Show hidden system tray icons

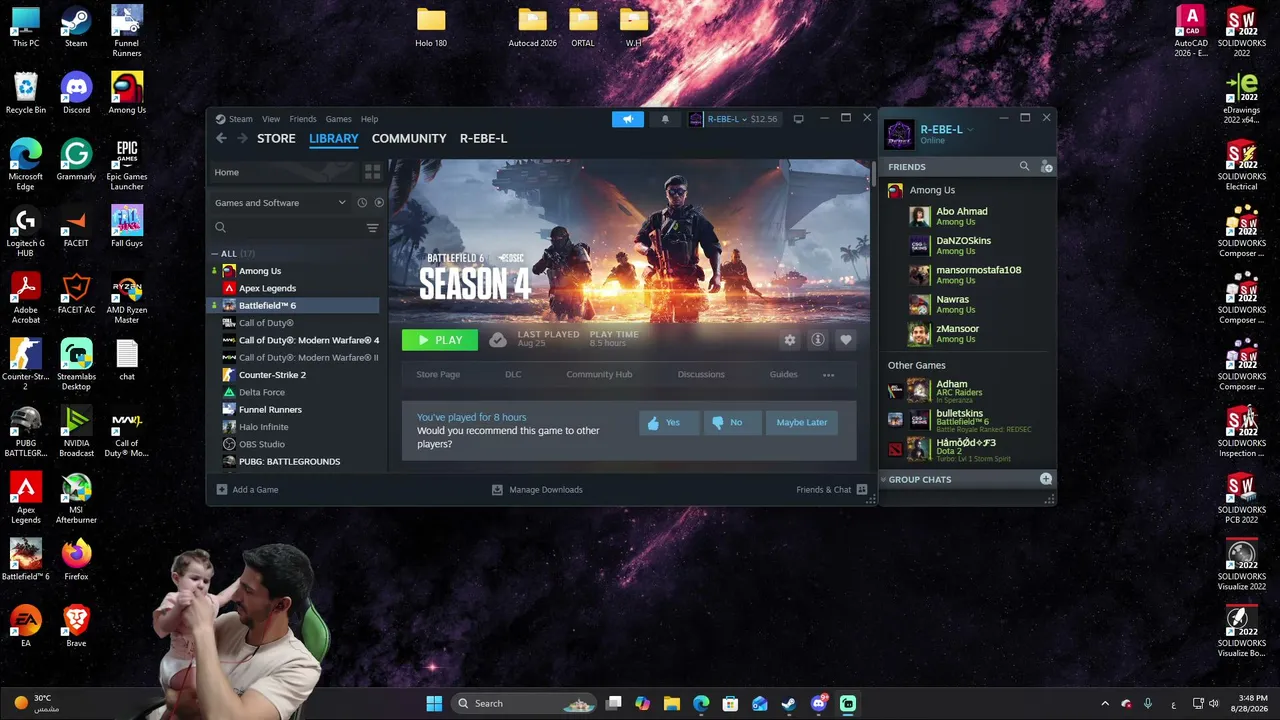(x=1105, y=704)
